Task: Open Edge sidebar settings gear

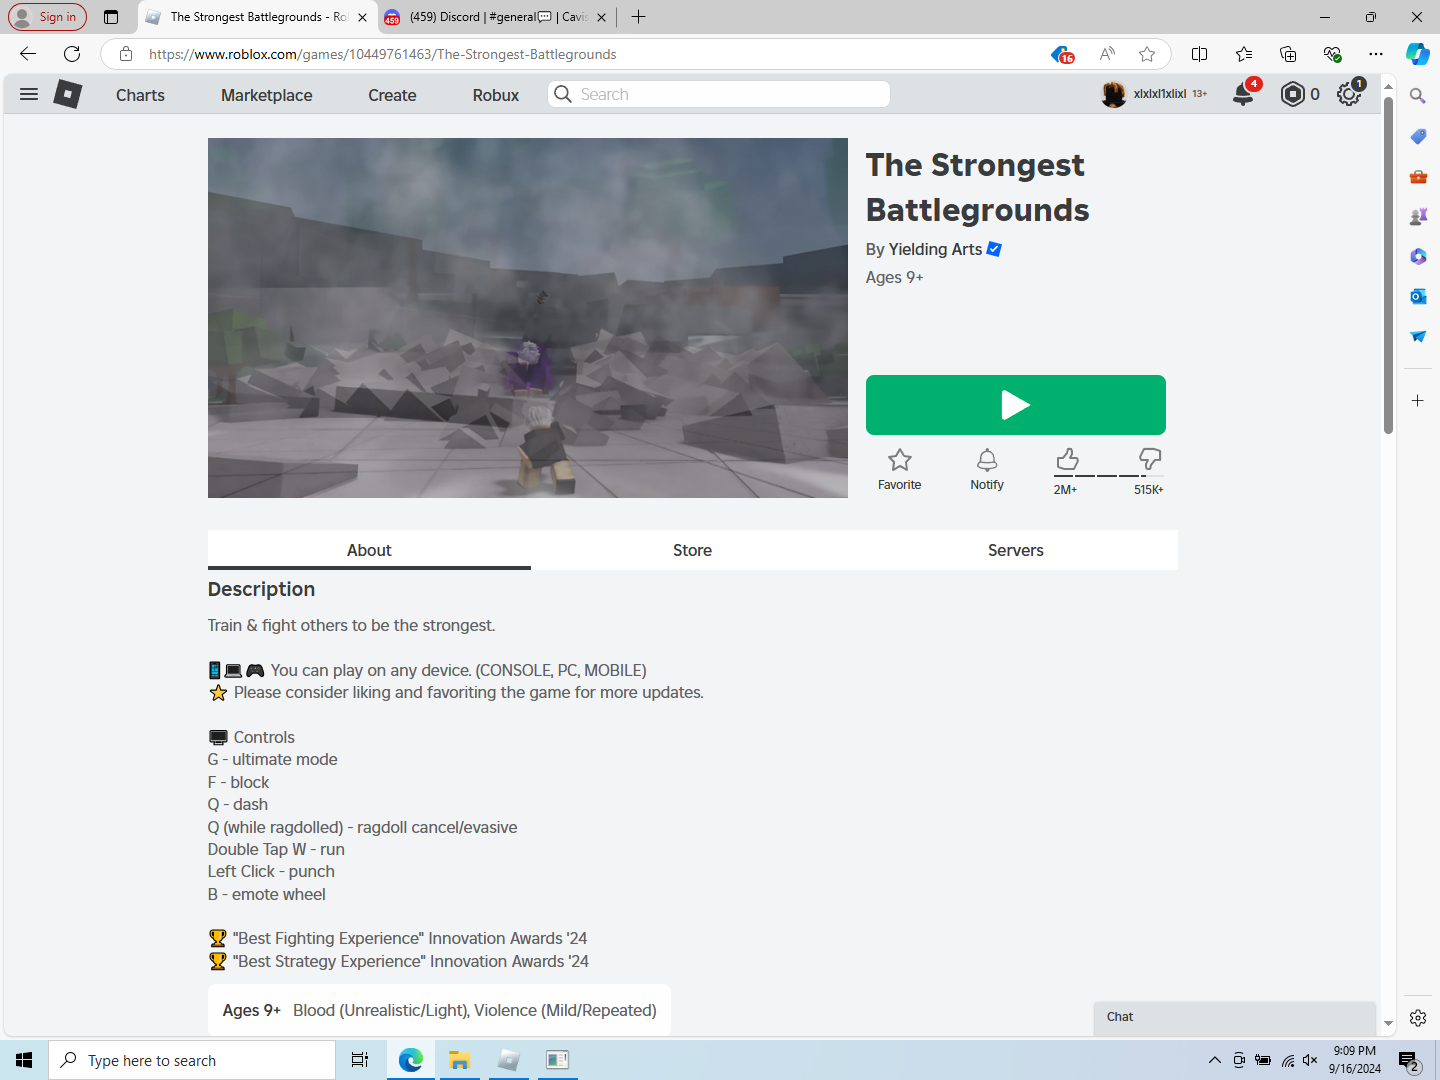Action: (1418, 1018)
